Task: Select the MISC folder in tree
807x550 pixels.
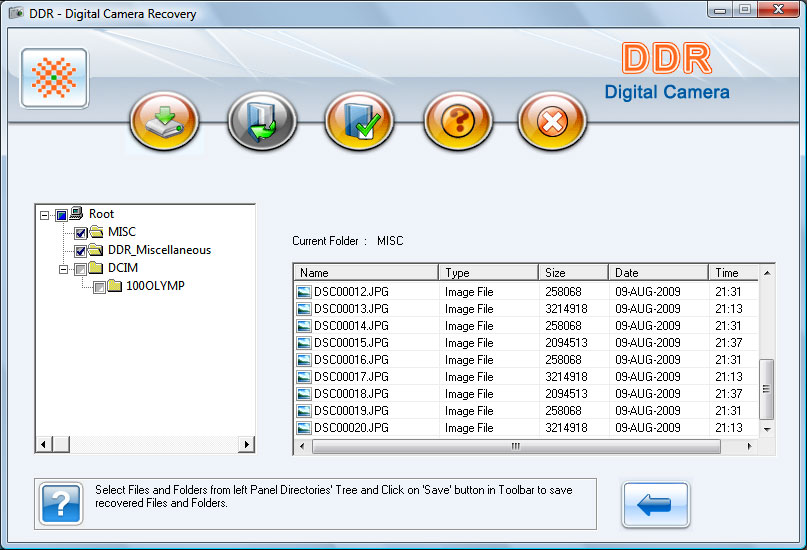Action: click(x=121, y=232)
